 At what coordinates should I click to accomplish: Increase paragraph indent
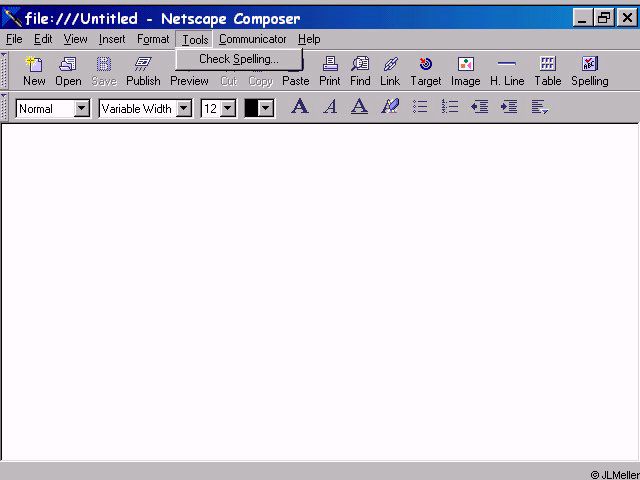point(509,107)
